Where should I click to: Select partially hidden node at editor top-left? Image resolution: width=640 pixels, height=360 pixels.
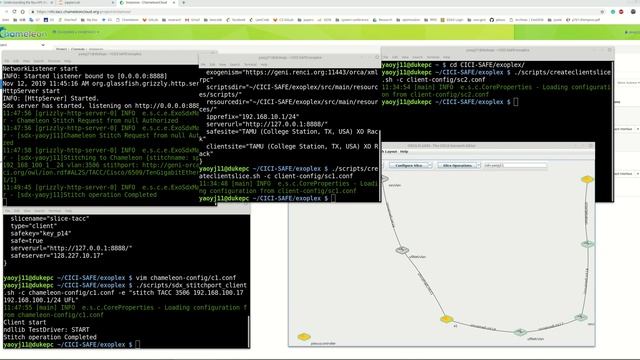coord(385,178)
